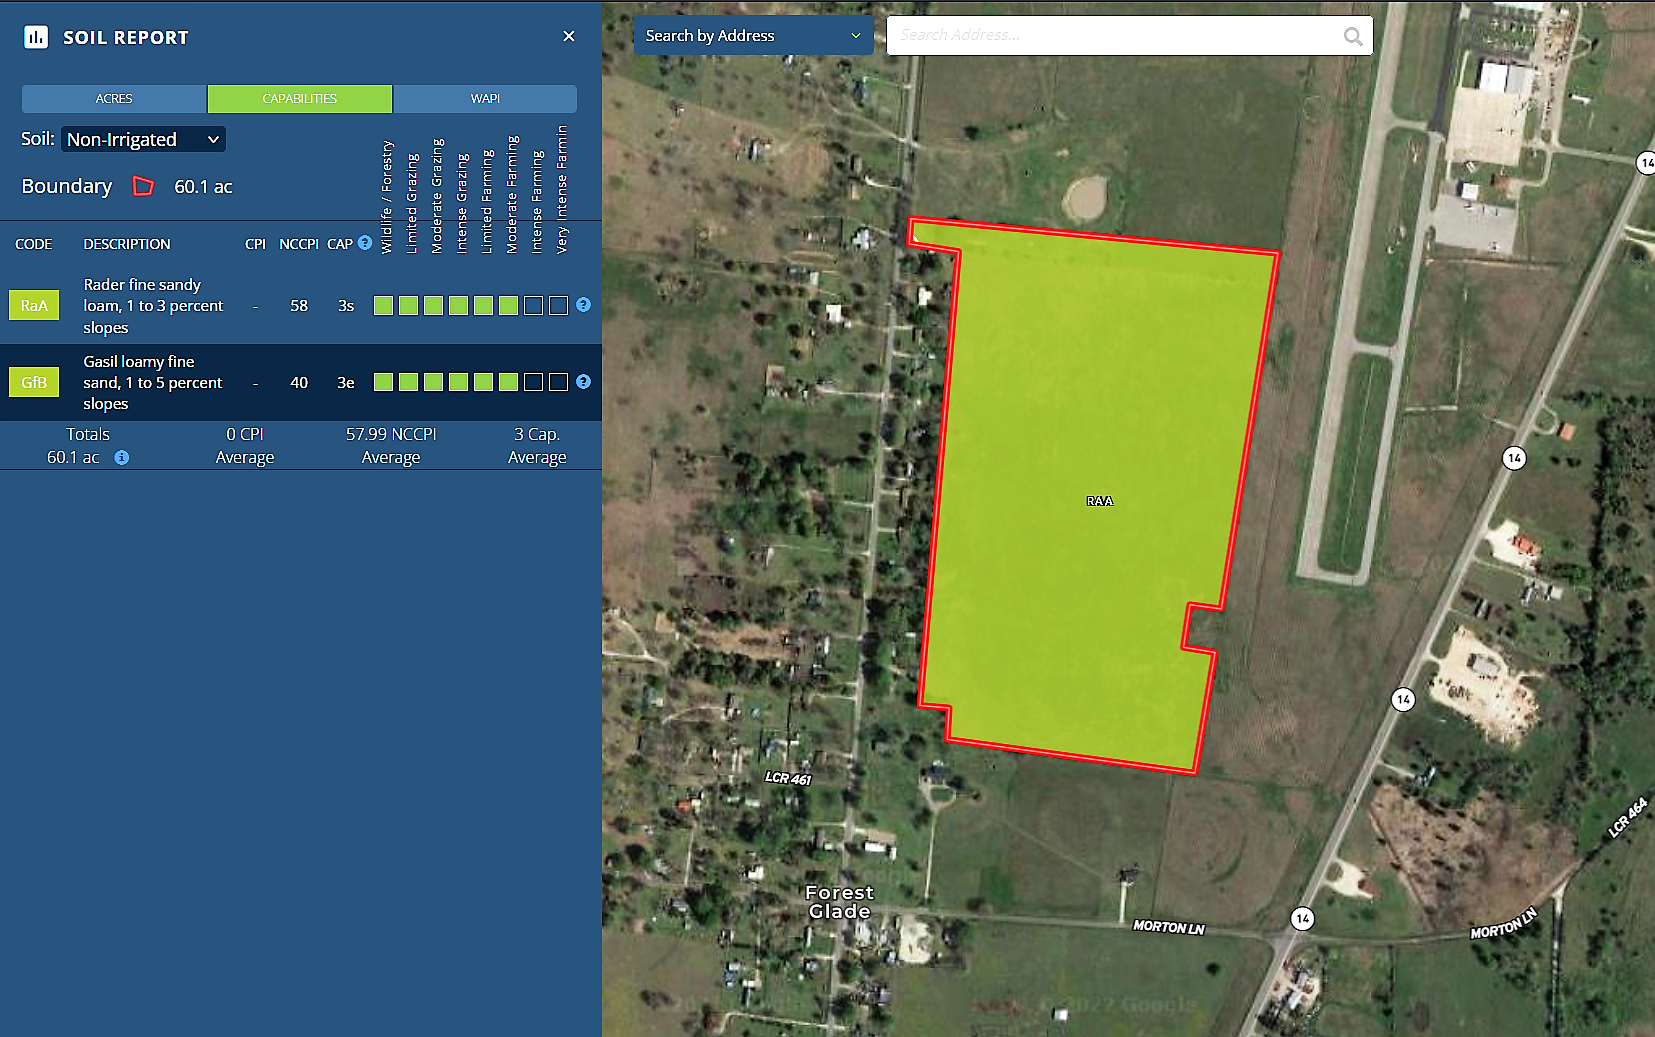Click the red Boundary polygon icon

(x=143, y=187)
